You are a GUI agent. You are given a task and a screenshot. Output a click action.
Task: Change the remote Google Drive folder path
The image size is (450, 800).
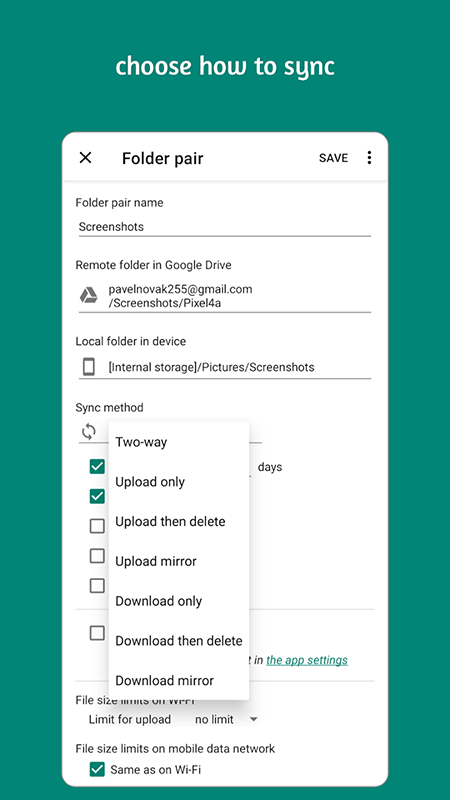[224, 296]
